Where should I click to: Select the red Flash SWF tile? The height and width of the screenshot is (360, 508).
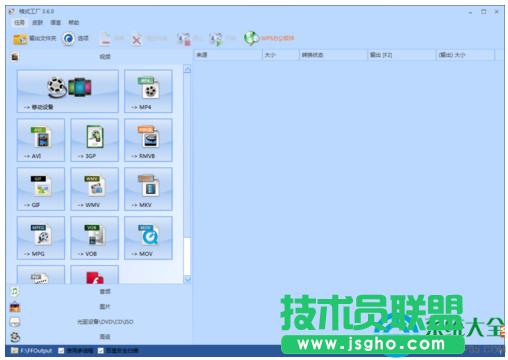95,275
